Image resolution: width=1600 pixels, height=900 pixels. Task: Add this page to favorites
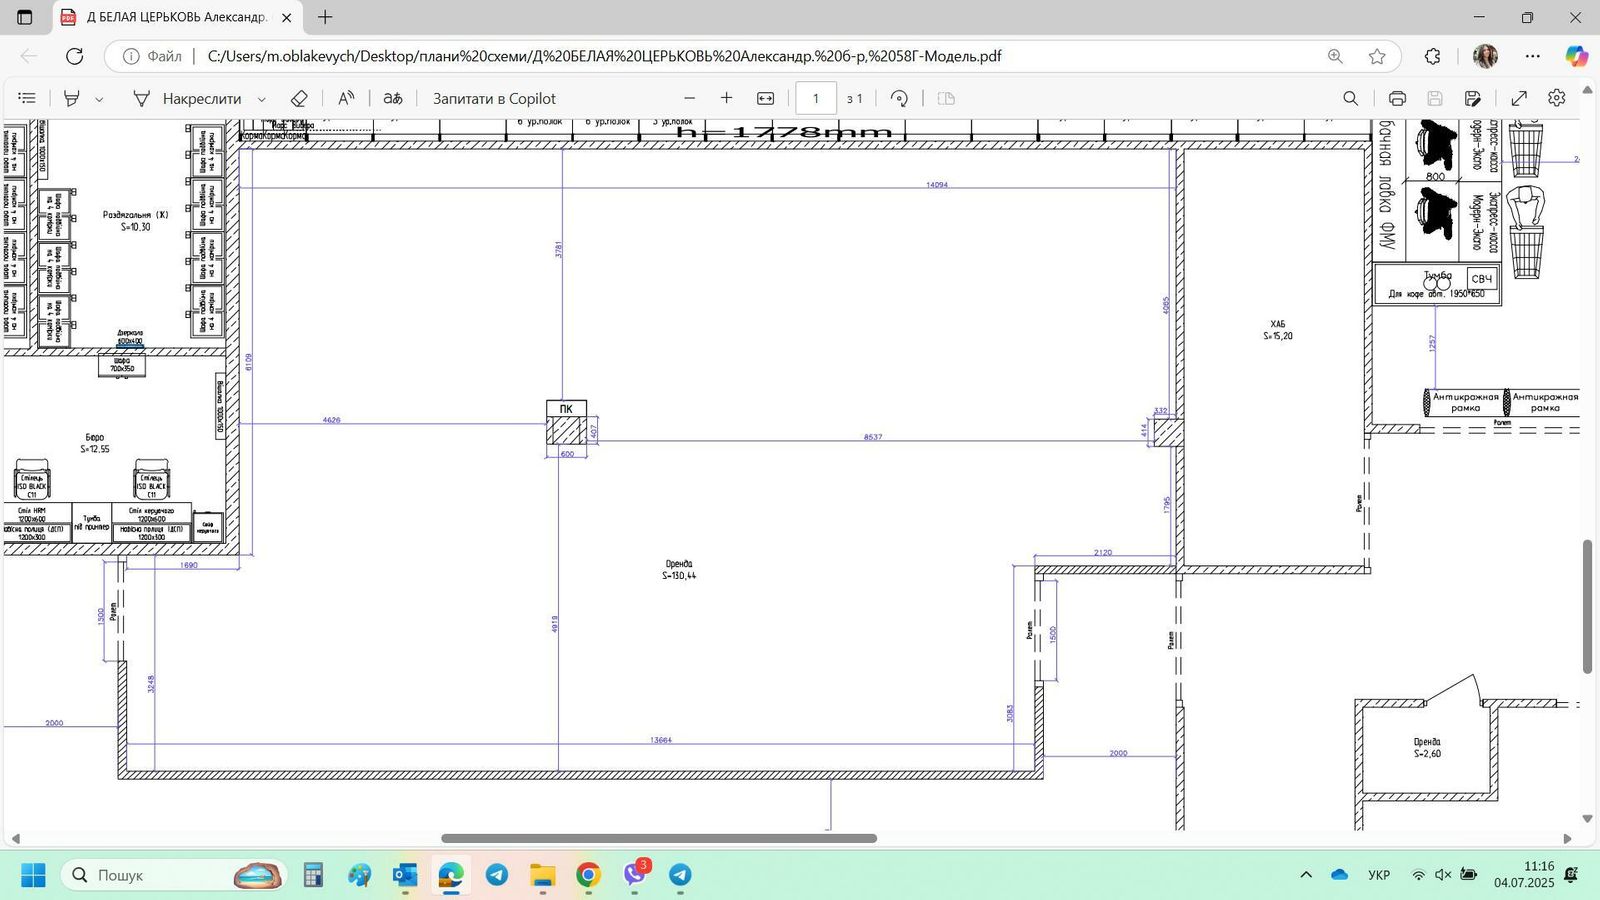coord(1377,56)
